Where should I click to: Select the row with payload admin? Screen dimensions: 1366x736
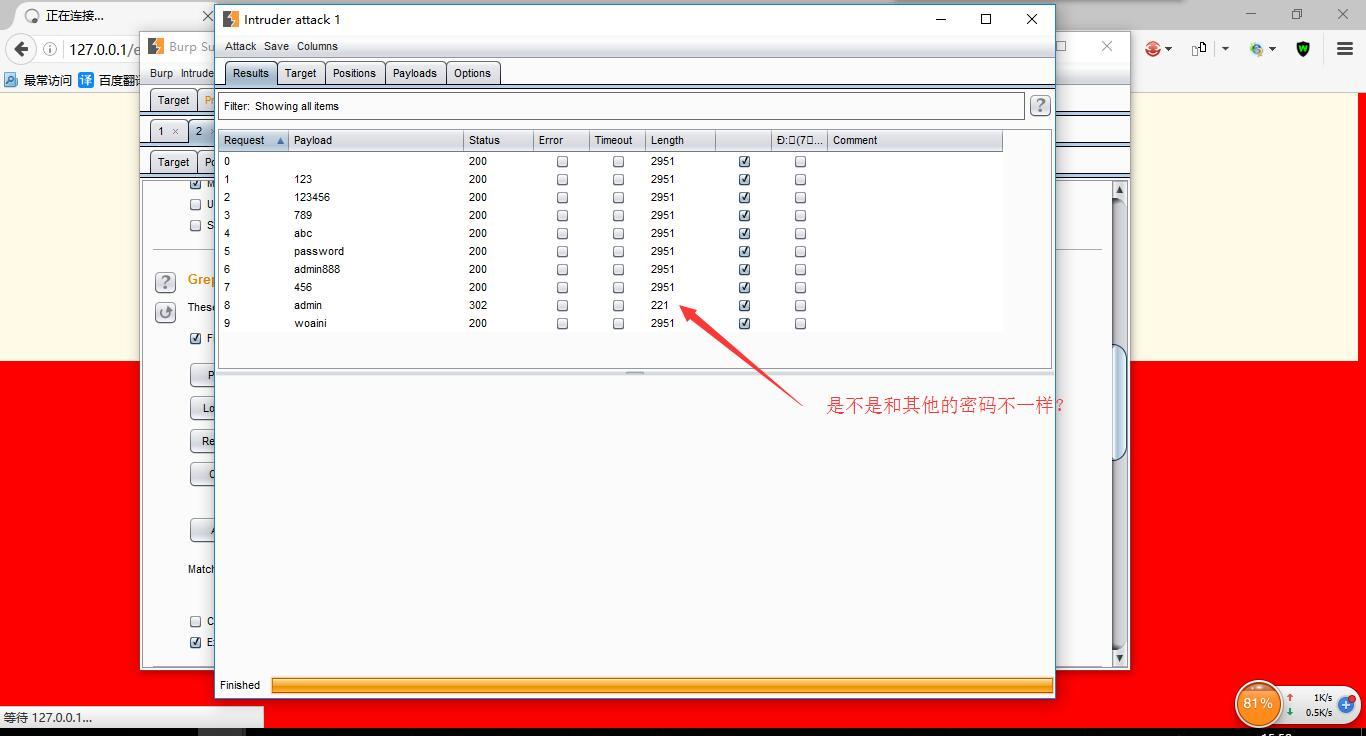pyautogui.click(x=610, y=305)
